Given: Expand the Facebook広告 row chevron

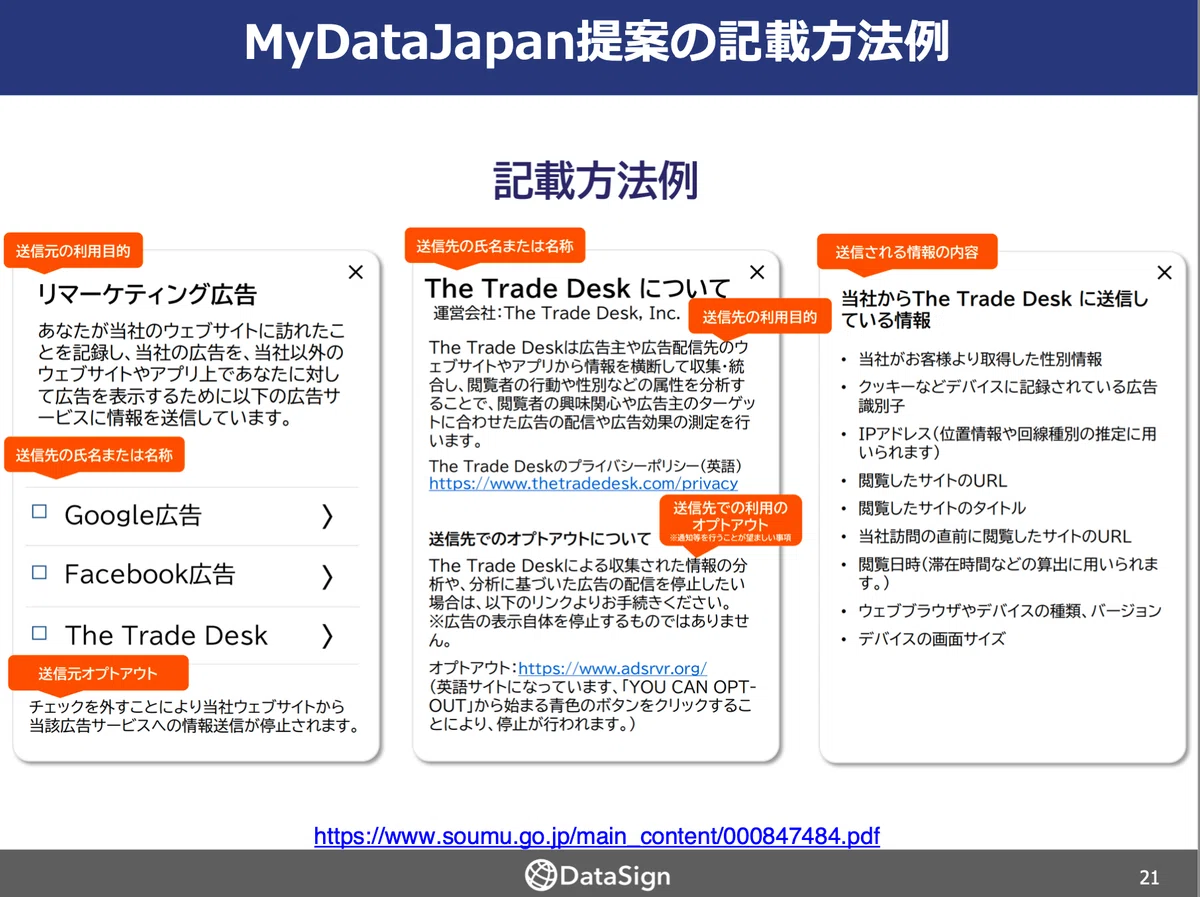Looking at the screenshot, I should pyautogui.click(x=327, y=576).
